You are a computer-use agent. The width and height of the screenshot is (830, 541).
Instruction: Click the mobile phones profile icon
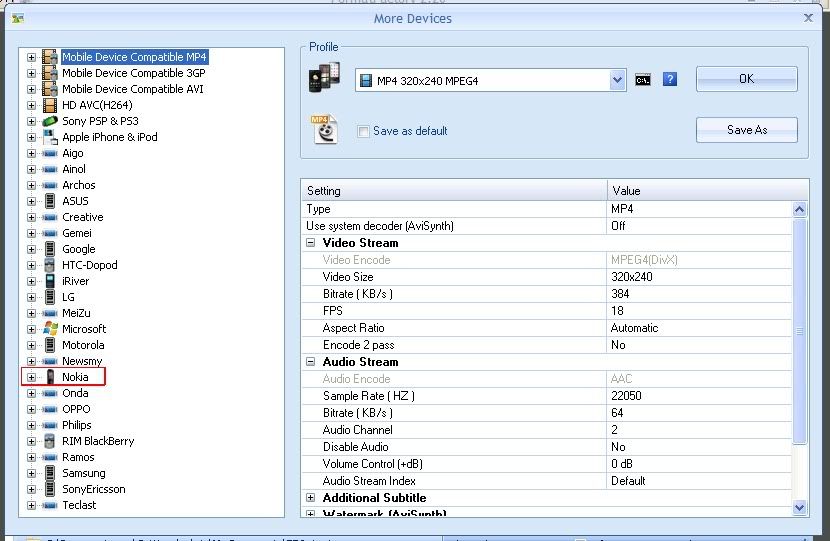(324, 77)
